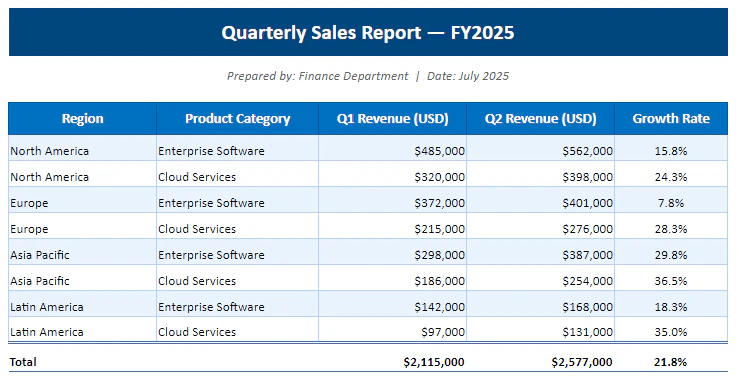Click Asia Pacific in the $298,000 row
Viewport: 739px width, 383px height.
coord(40,255)
